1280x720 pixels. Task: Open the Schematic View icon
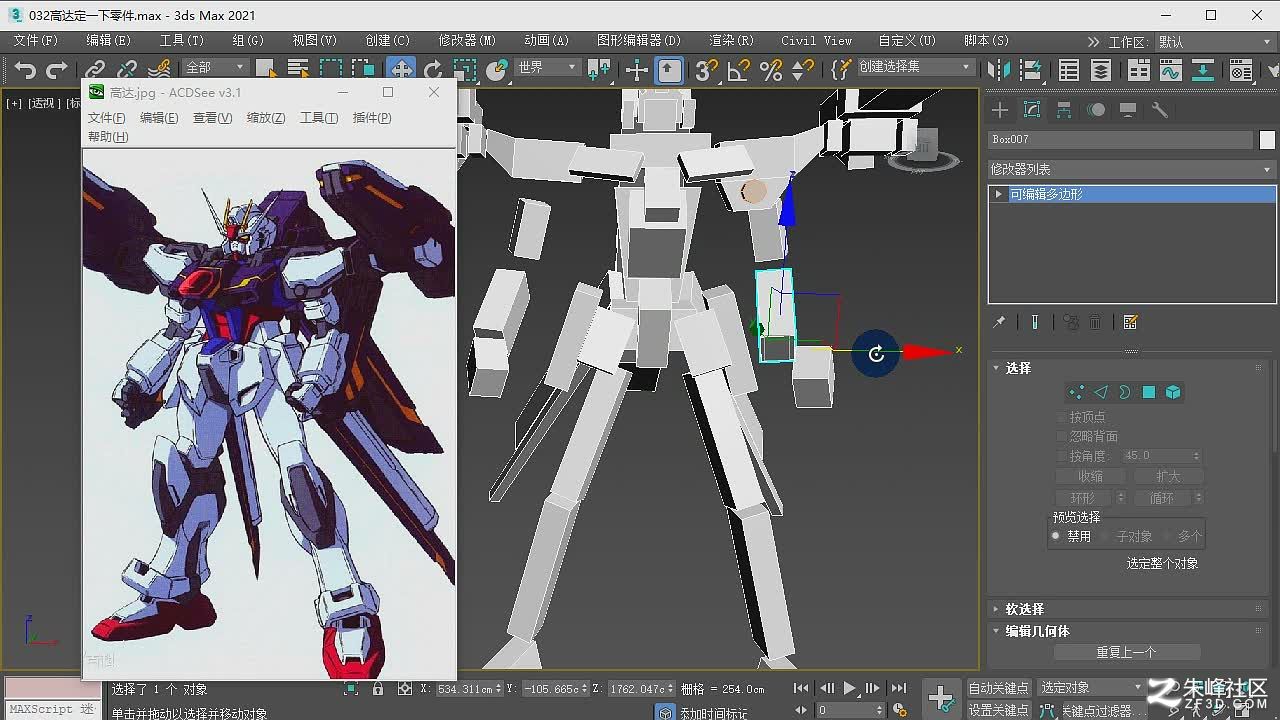point(1203,70)
